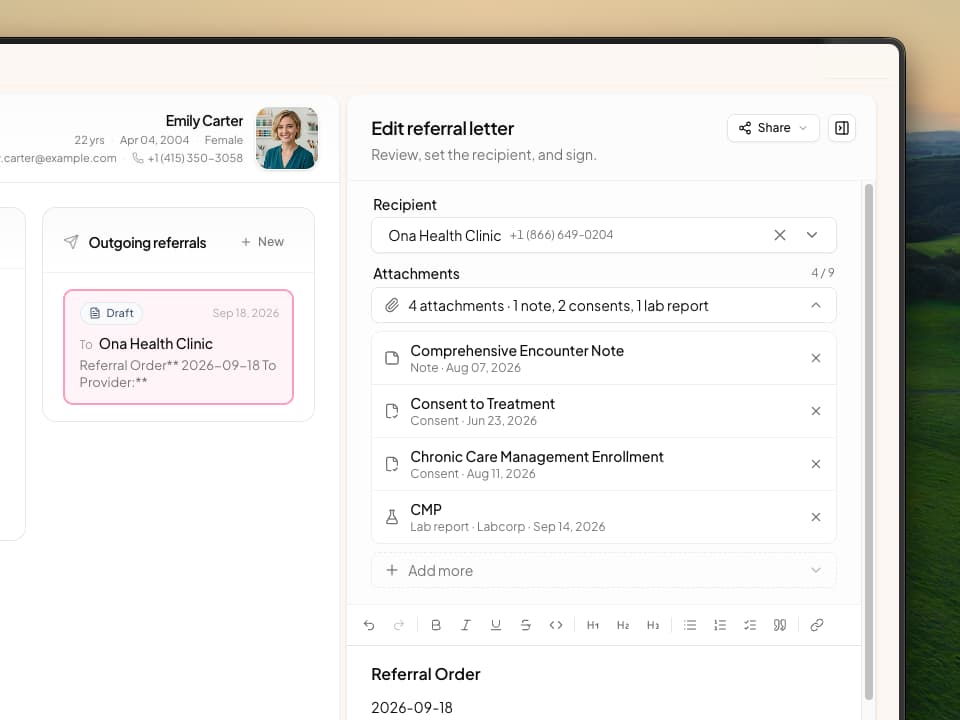Apply Heading 3 style

coord(653,625)
